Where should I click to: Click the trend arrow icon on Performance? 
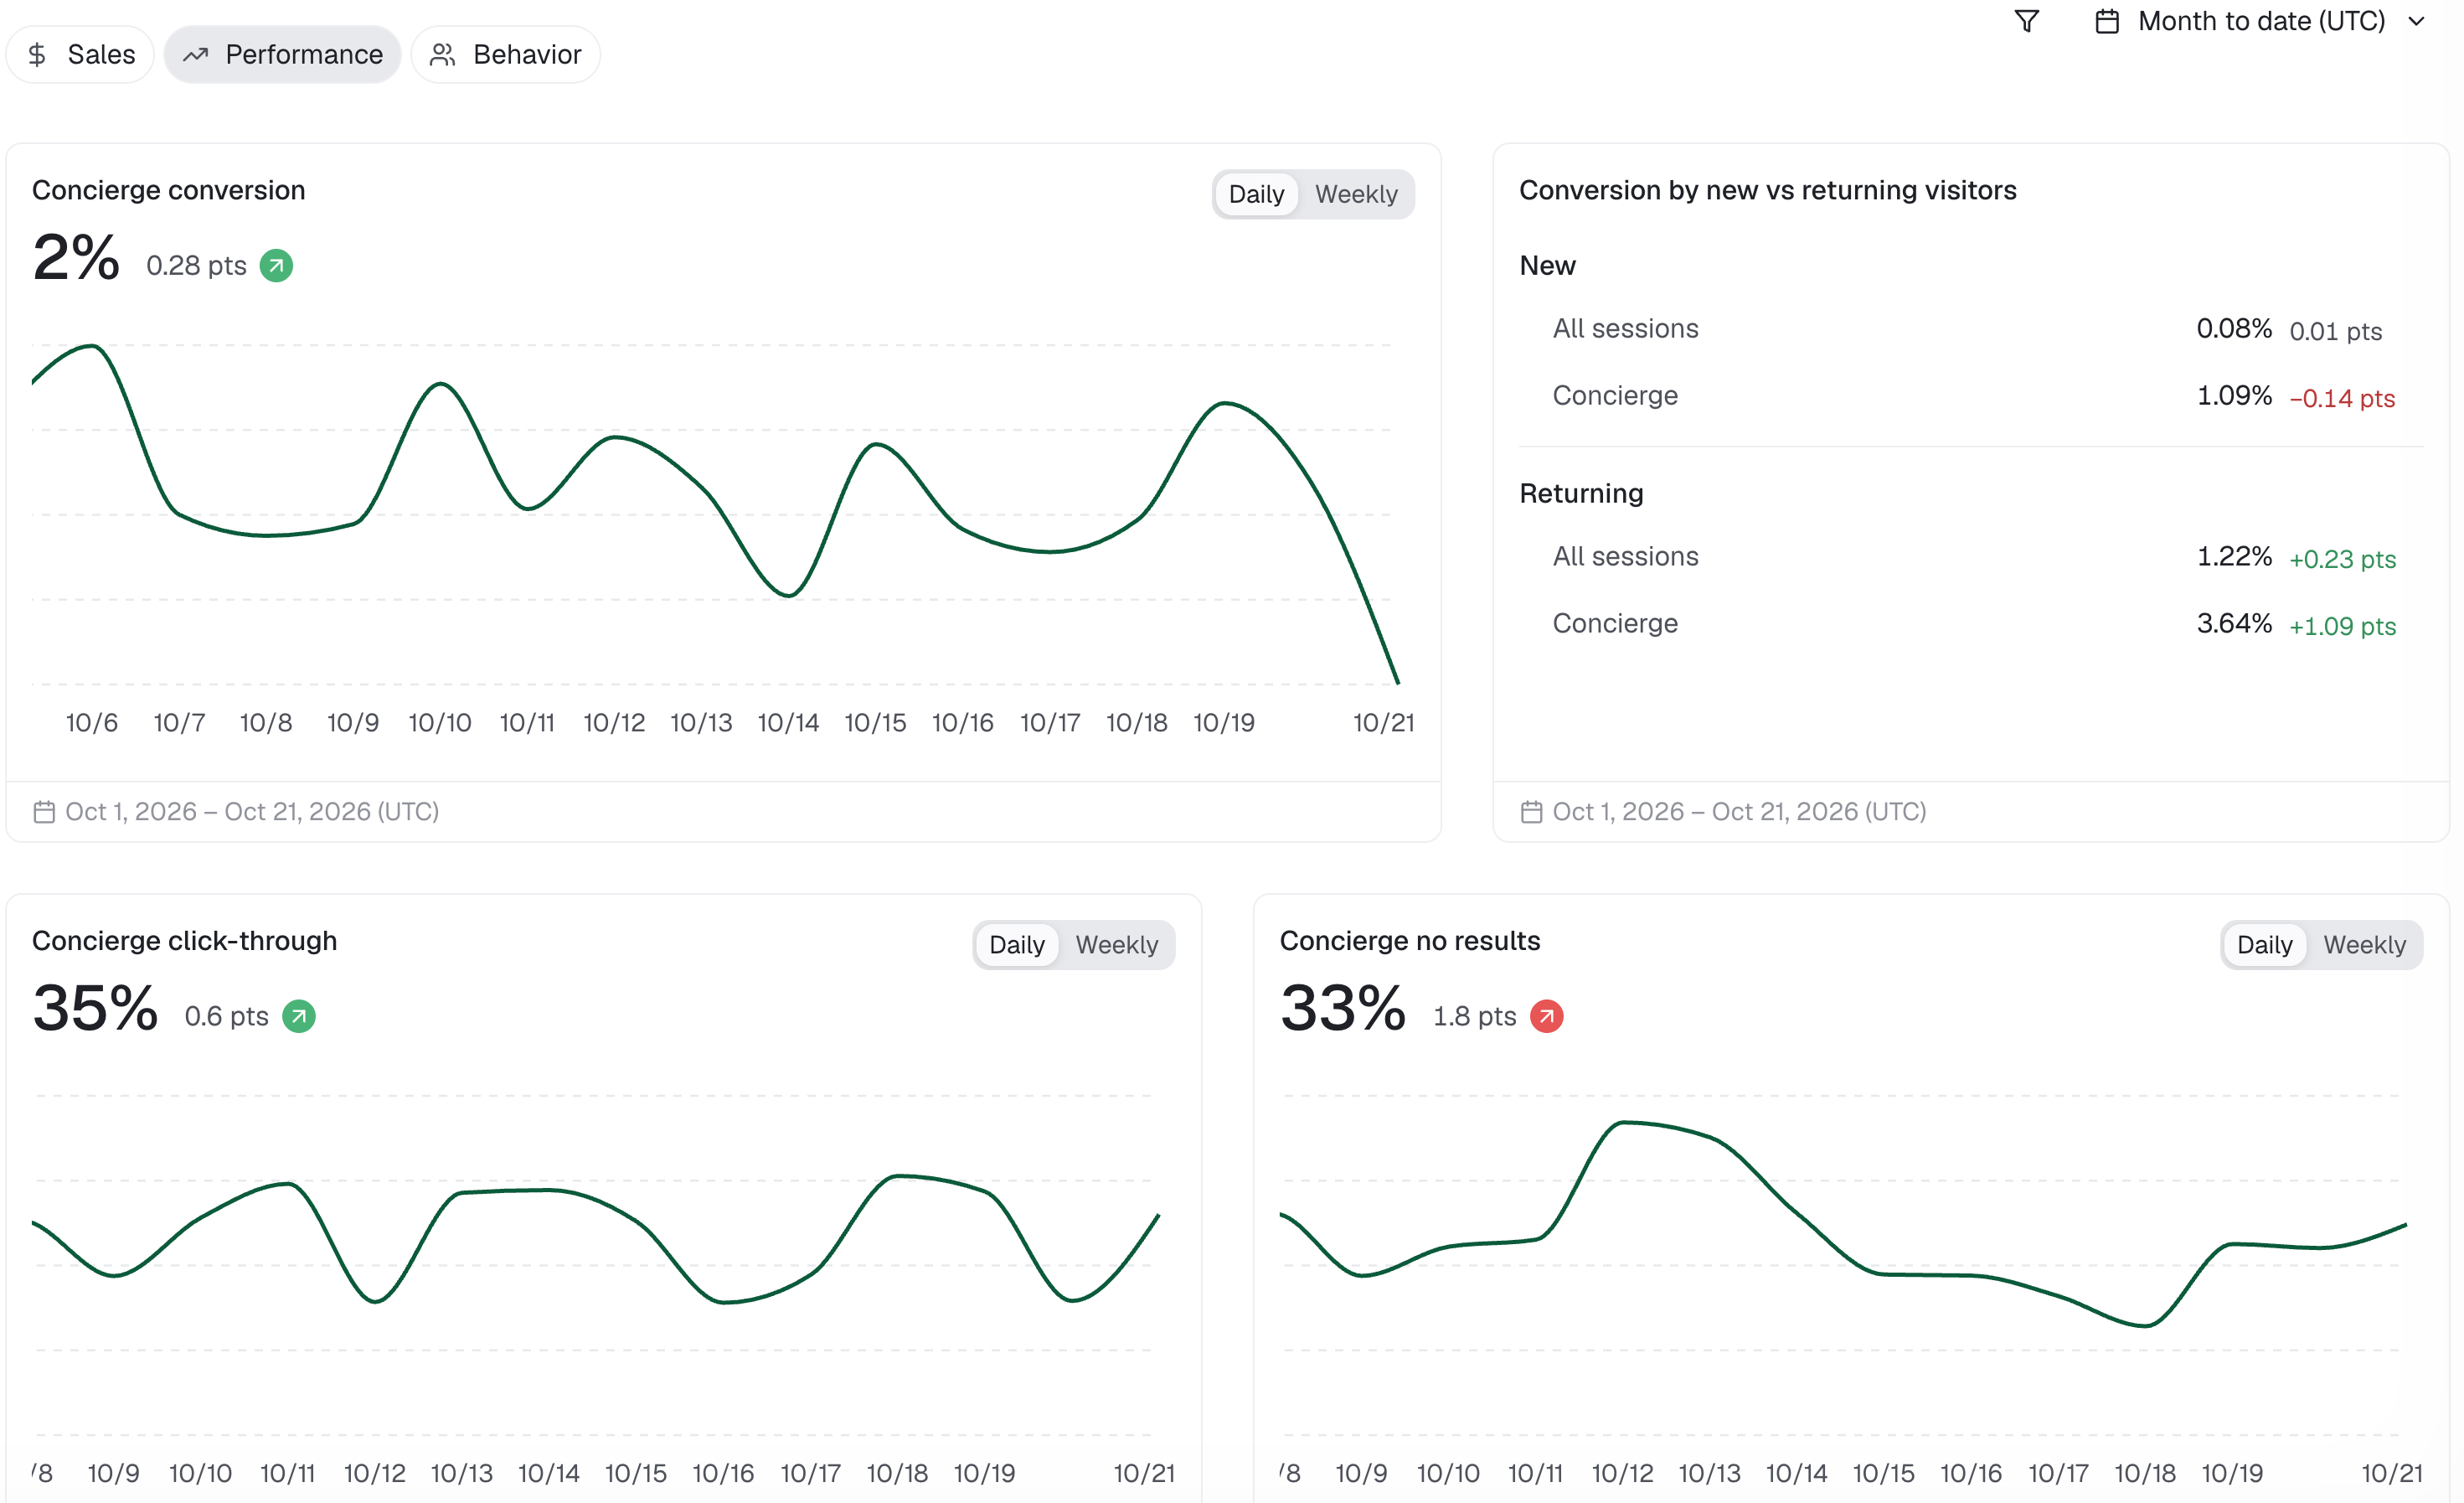coord(195,54)
